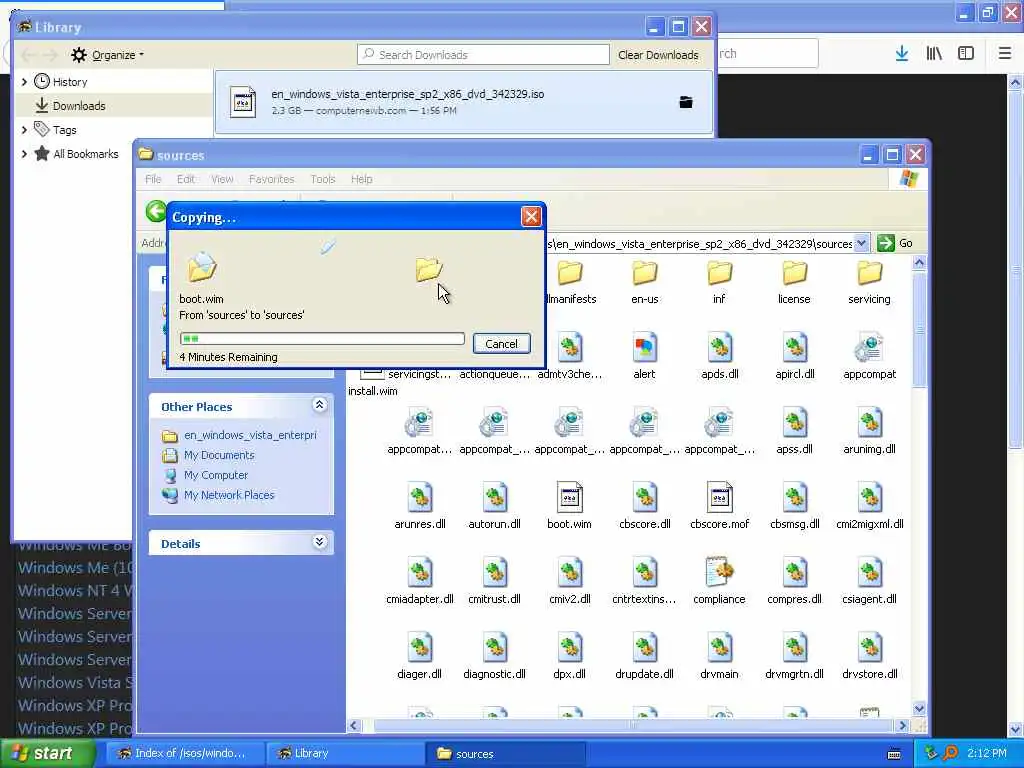Toggle the Firefox sidebar icon

click(x=966, y=54)
